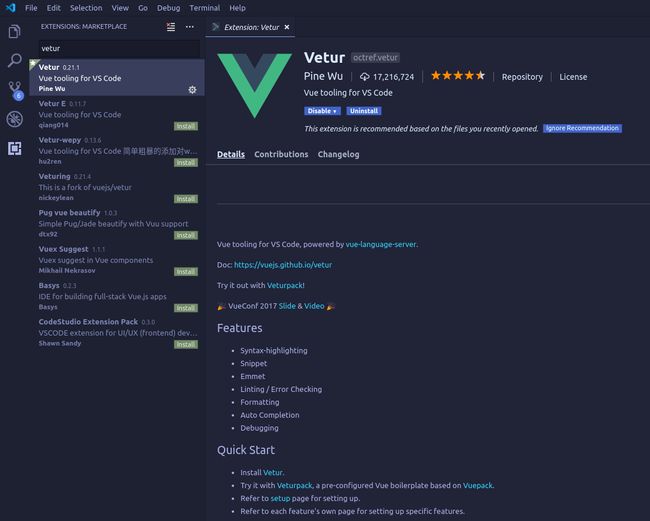Switch to the Details tab

coord(231,154)
